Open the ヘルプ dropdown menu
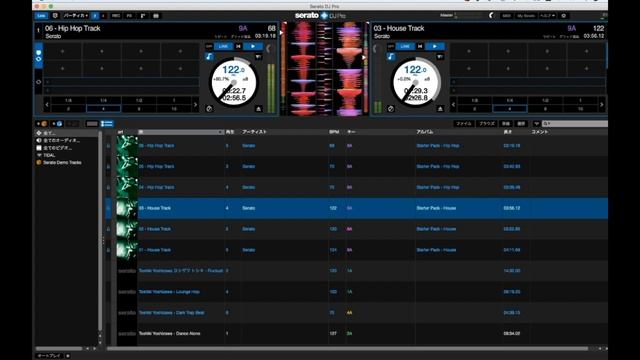640x360 pixels. point(547,16)
